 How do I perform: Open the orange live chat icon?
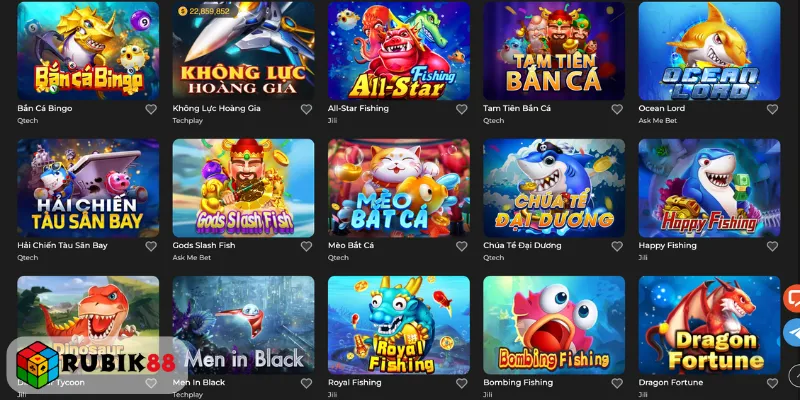point(792,298)
